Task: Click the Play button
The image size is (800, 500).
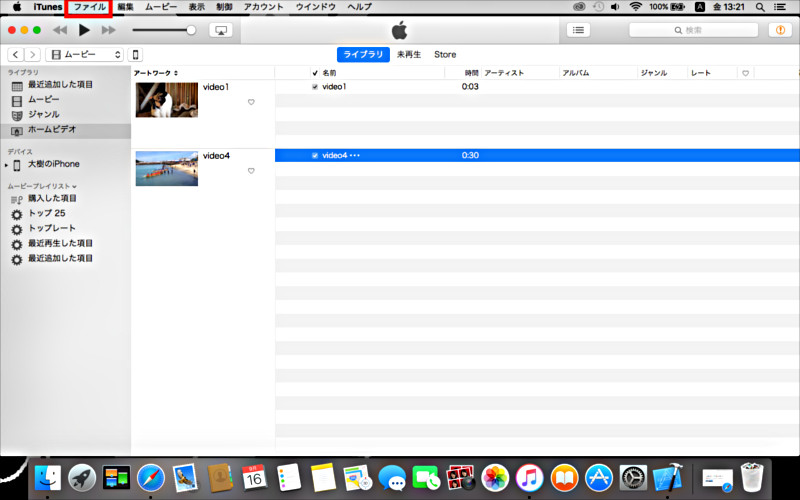Action: [x=84, y=30]
